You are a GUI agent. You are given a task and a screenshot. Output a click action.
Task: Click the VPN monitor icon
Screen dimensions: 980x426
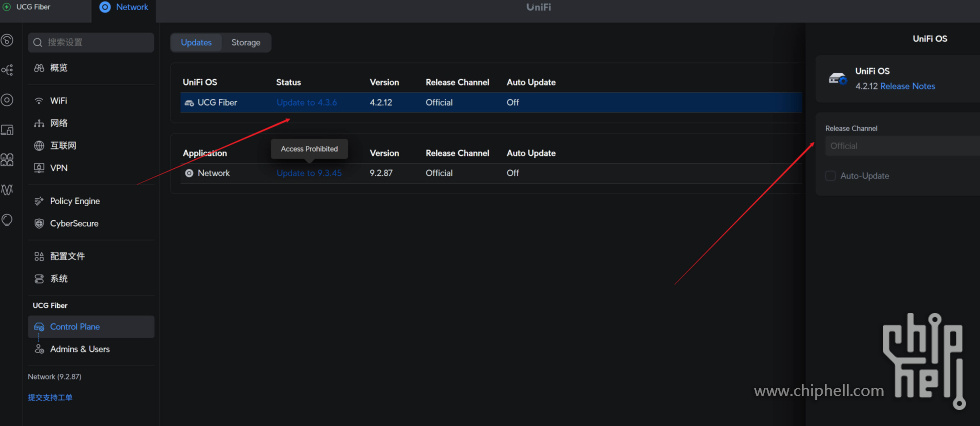point(39,168)
